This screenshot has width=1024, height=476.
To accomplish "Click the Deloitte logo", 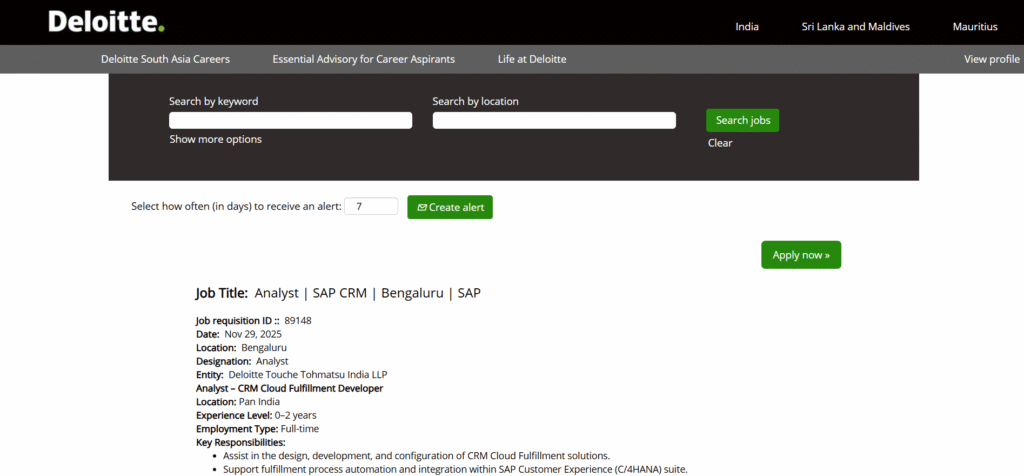I will point(106,22).
